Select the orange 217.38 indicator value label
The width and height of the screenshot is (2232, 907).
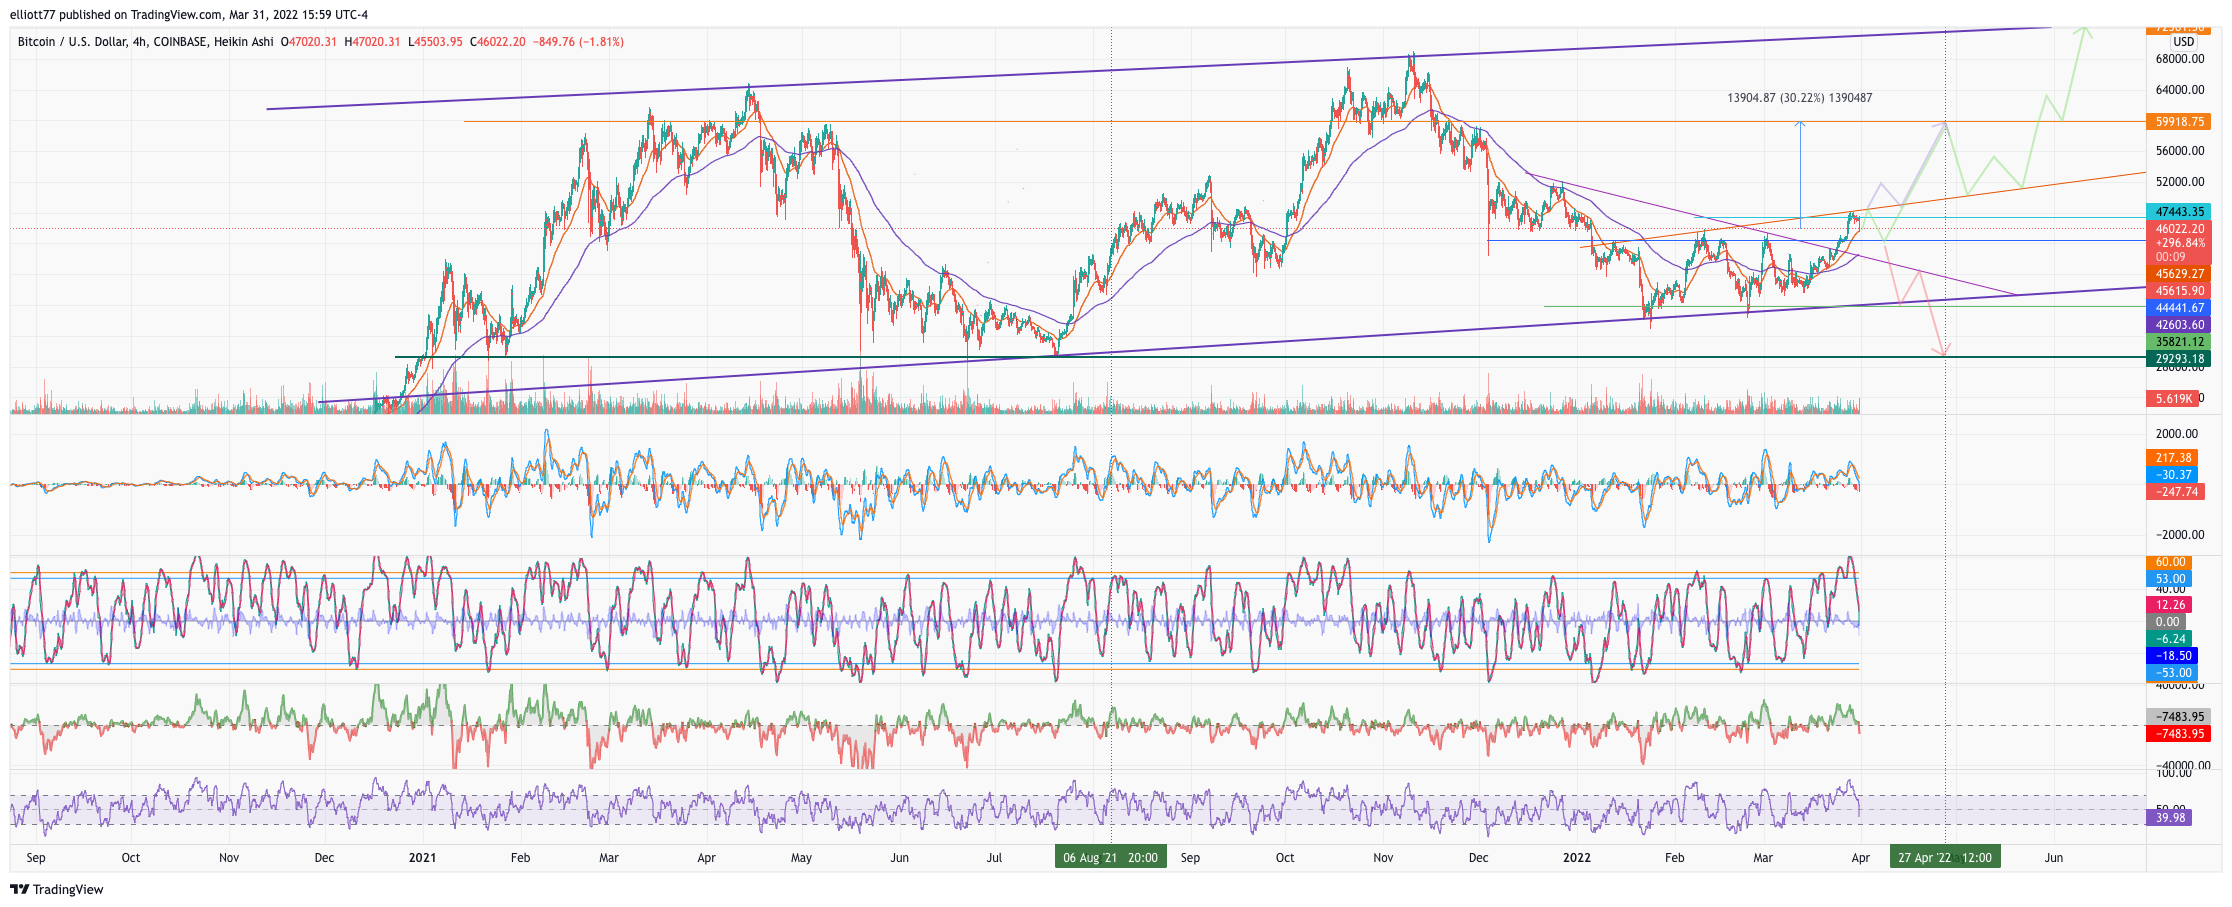click(2172, 458)
